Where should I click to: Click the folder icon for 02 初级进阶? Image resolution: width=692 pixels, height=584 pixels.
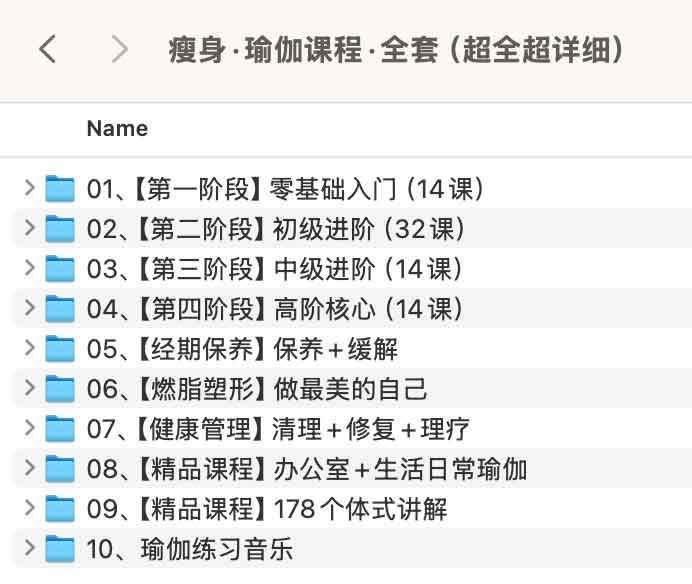(61, 229)
